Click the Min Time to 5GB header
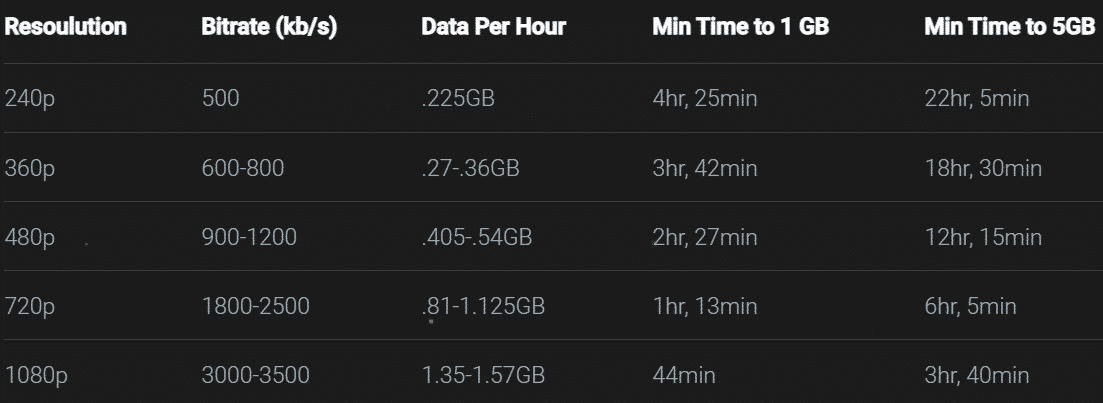The width and height of the screenshot is (1103, 403). (x=1010, y=27)
